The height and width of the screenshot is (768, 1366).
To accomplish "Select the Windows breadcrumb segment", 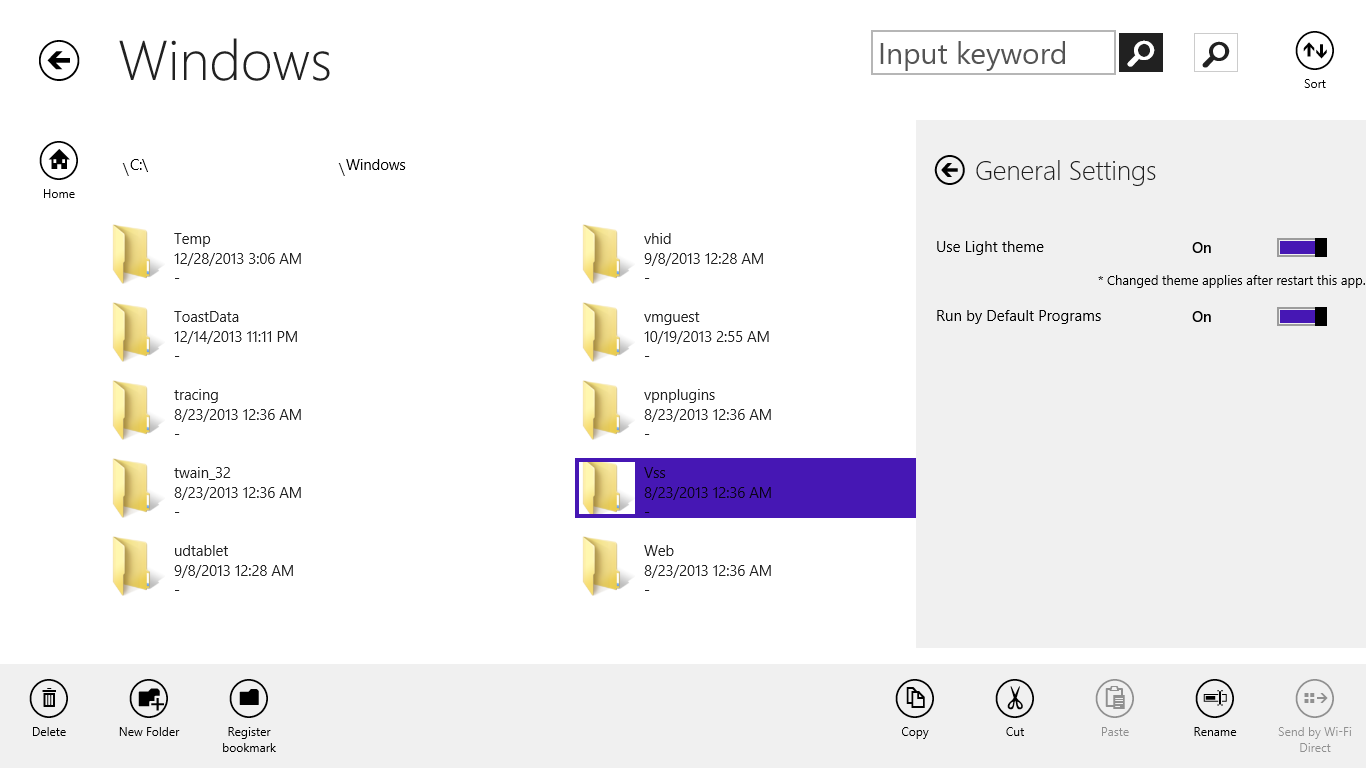I will 375,166.
